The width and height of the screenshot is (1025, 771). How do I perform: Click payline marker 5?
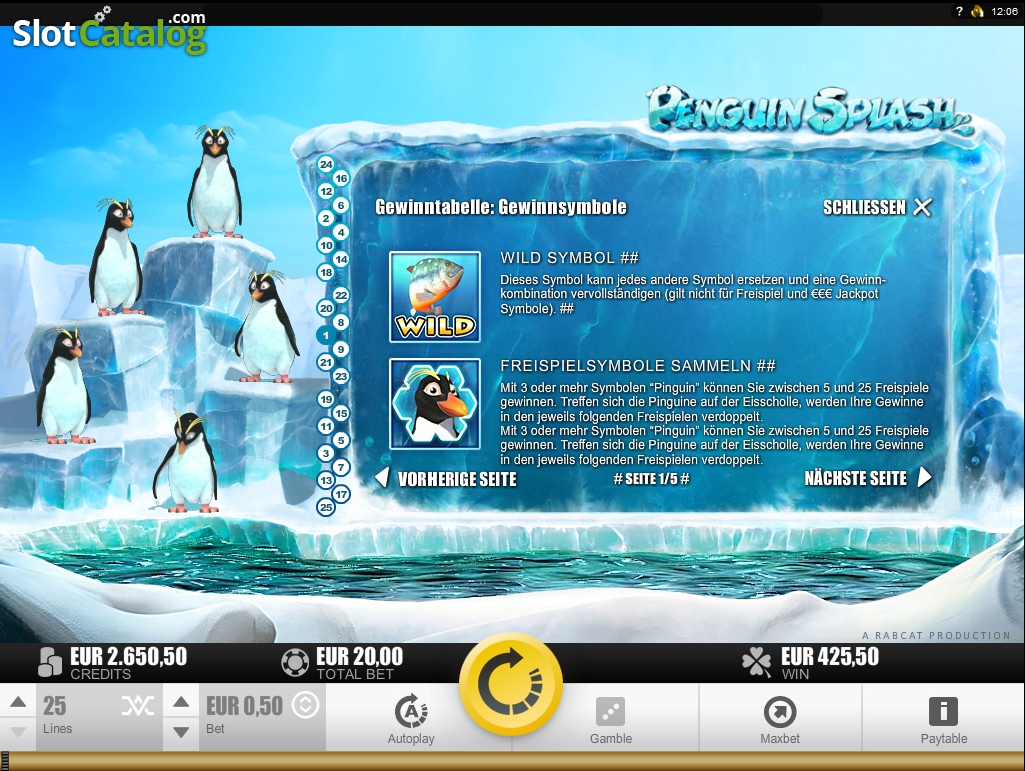[x=341, y=440]
